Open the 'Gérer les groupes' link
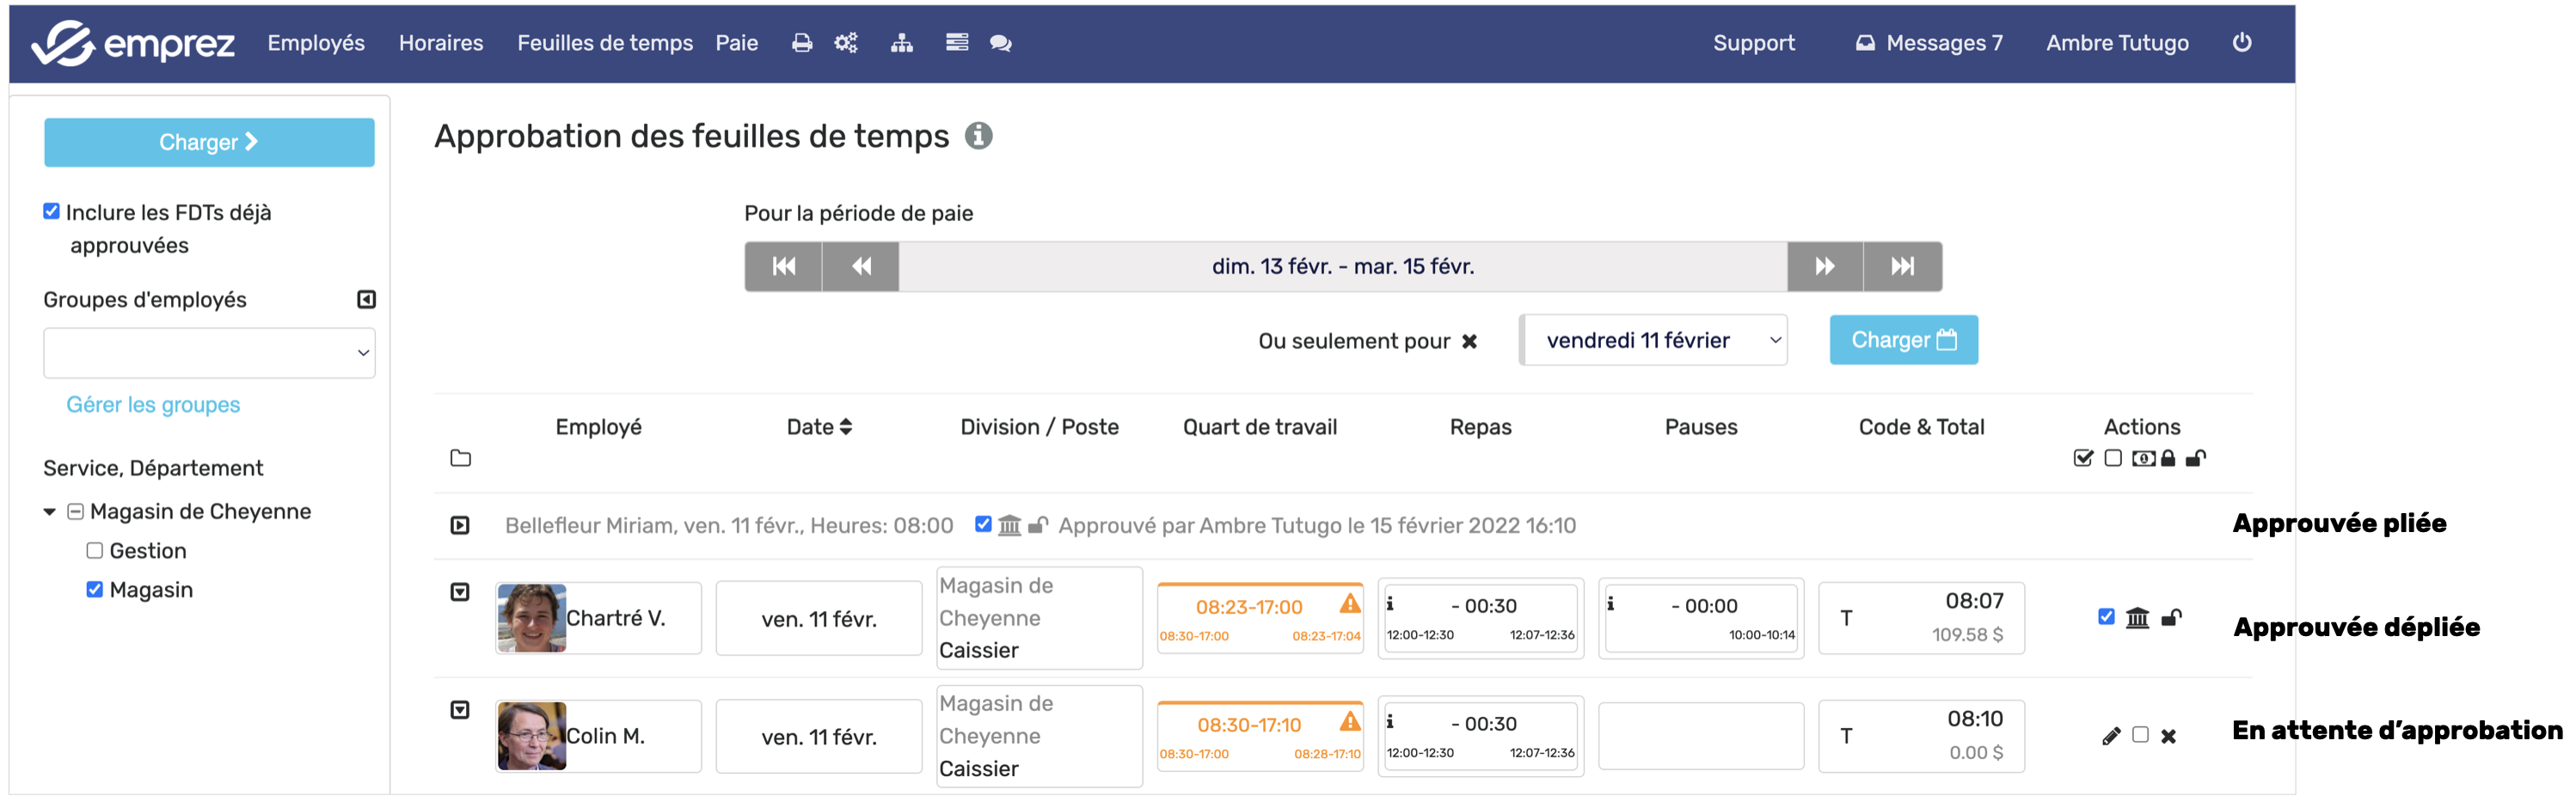Image resolution: width=2576 pixels, height=808 pixels. (153, 404)
